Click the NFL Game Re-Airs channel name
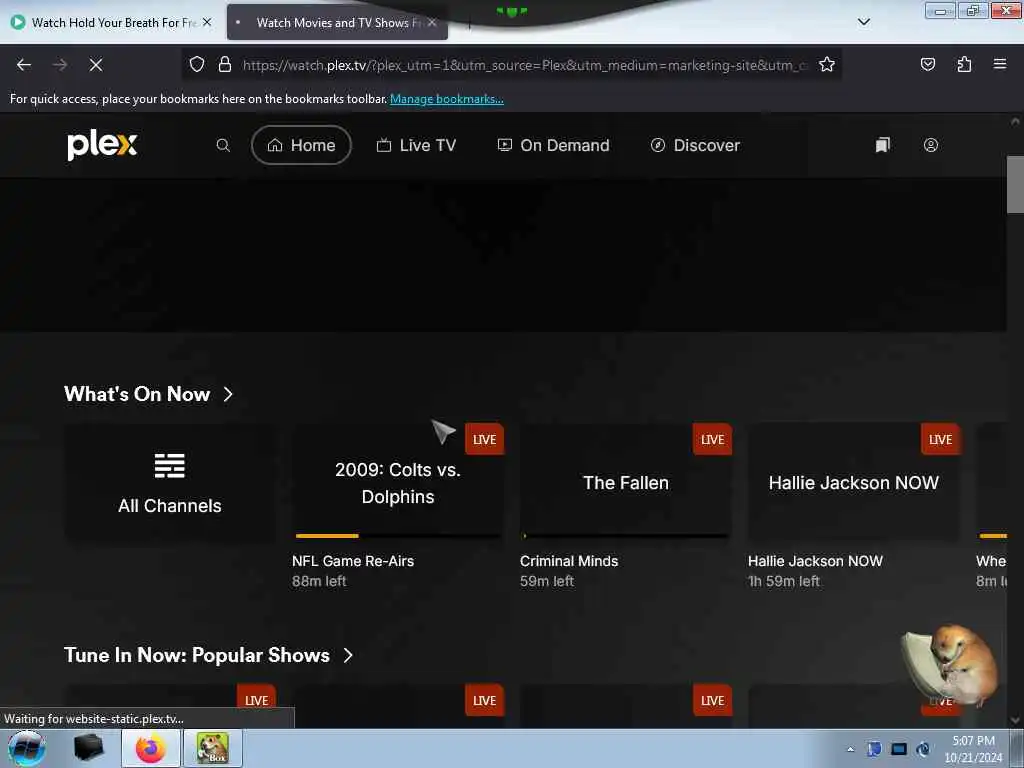This screenshot has width=1024, height=768. [x=353, y=561]
